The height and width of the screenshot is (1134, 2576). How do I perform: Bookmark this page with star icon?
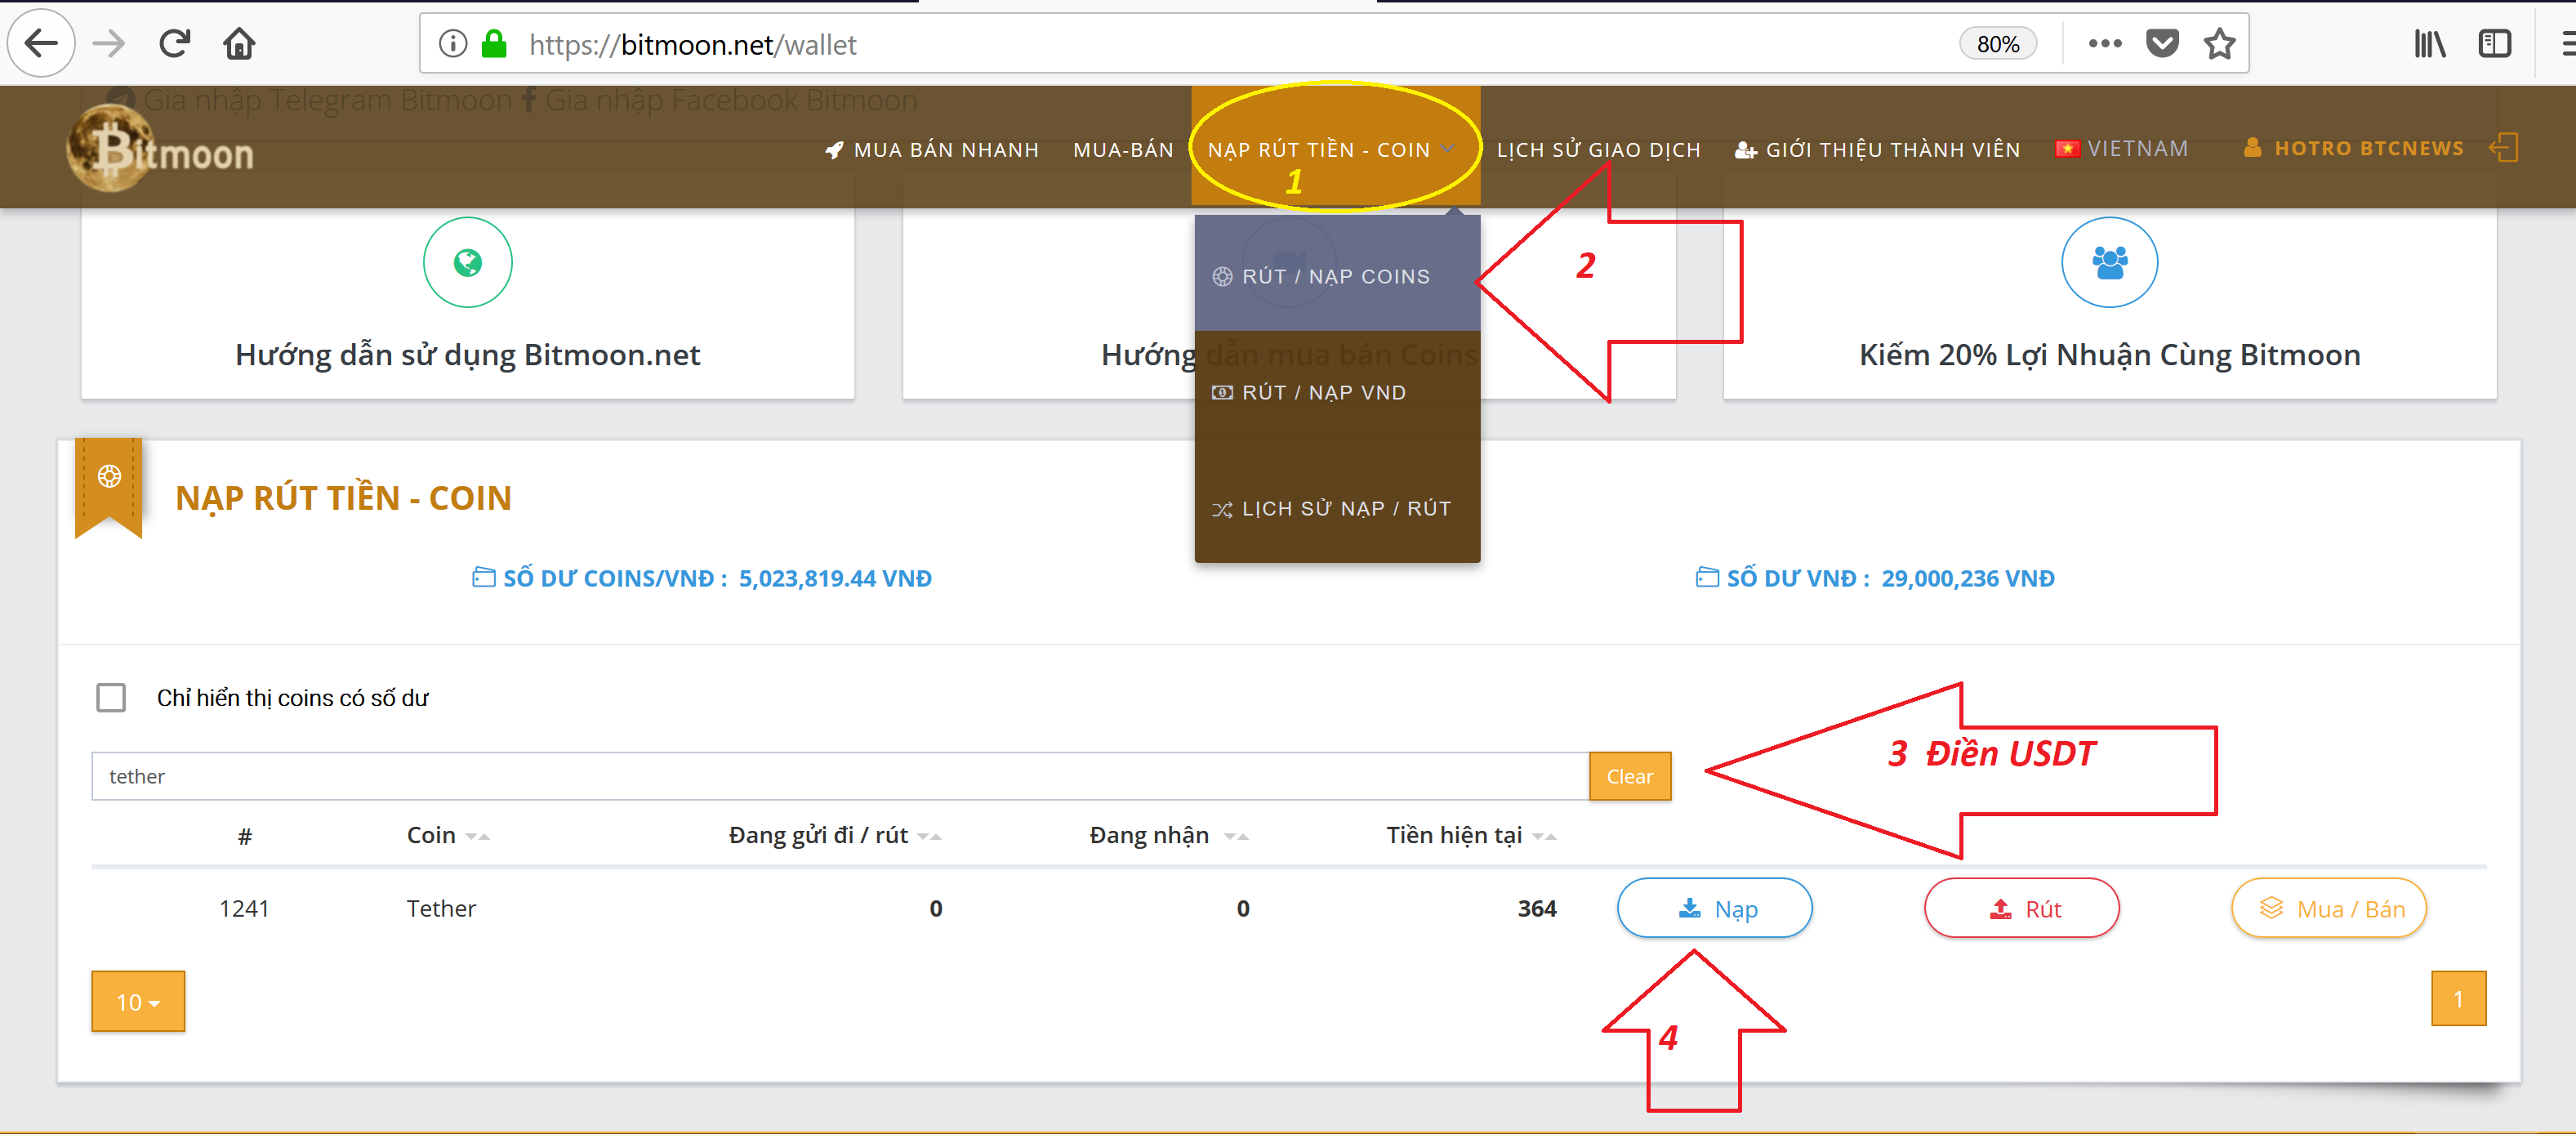[2219, 44]
